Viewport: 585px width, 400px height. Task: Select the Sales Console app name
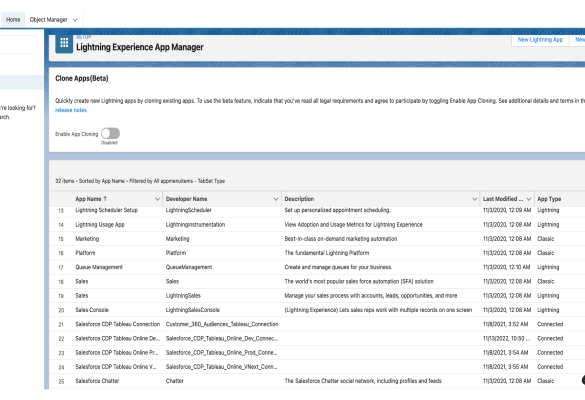pos(92,310)
